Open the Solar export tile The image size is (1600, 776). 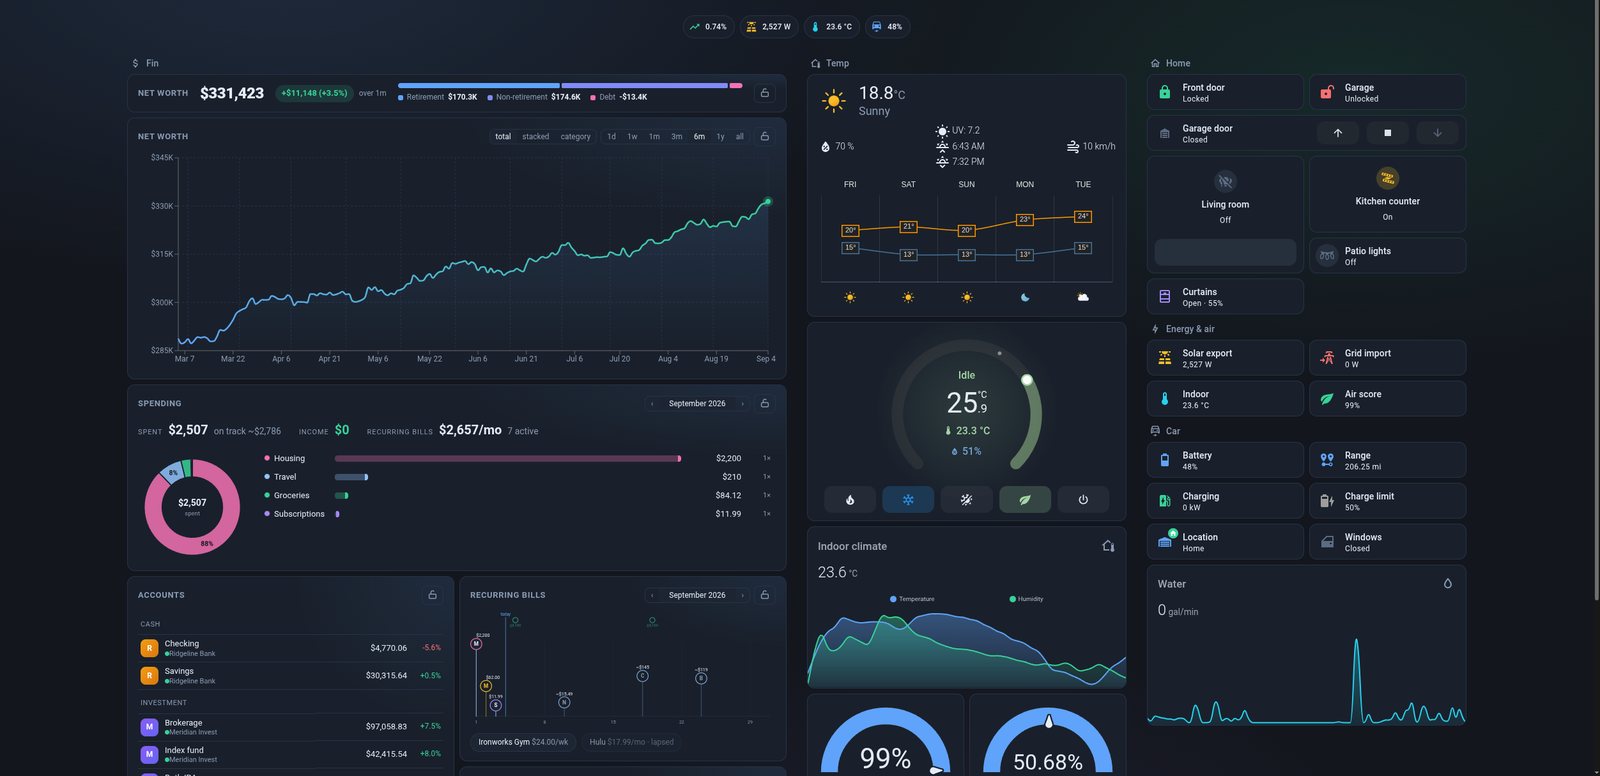tap(1225, 358)
